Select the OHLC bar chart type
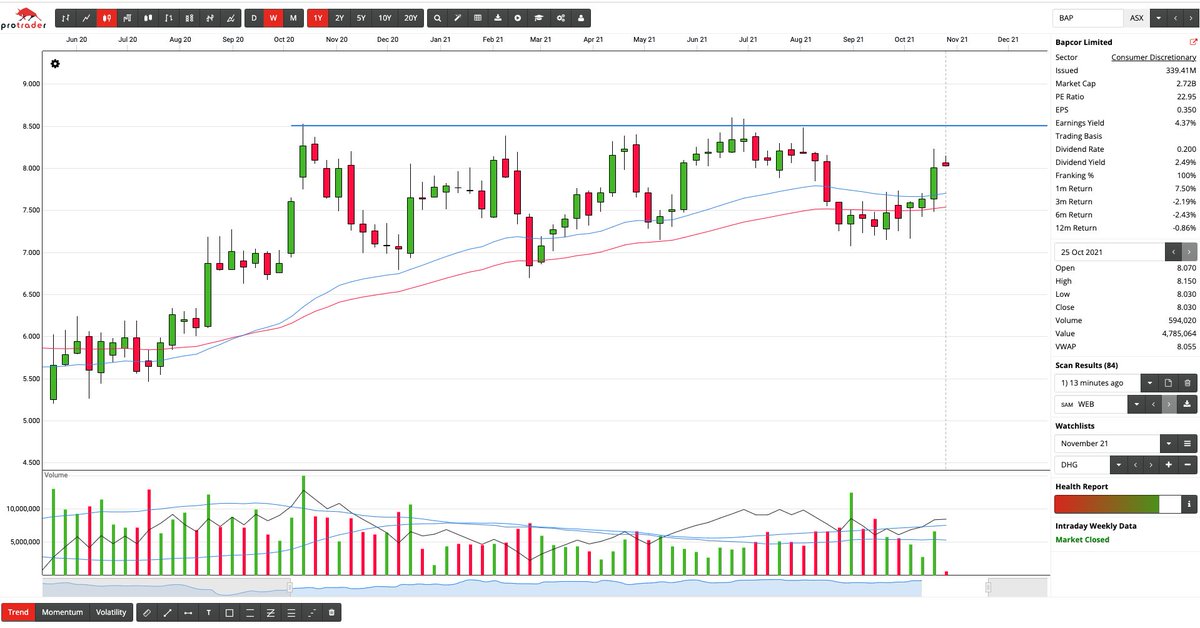The image size is (1200, 628). [x=66, y=18]
